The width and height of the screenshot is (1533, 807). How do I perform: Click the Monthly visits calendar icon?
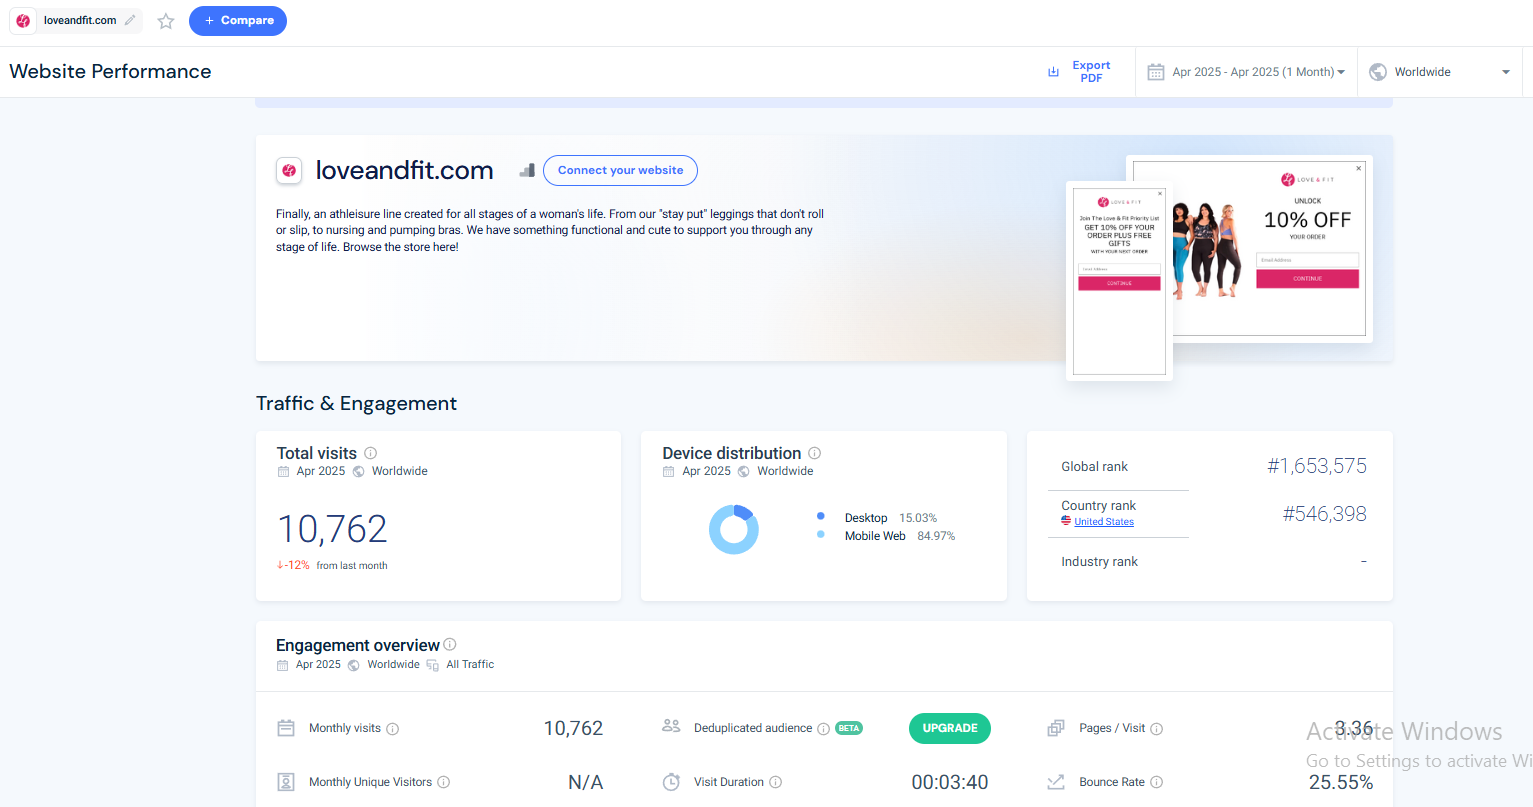[286, 728]
